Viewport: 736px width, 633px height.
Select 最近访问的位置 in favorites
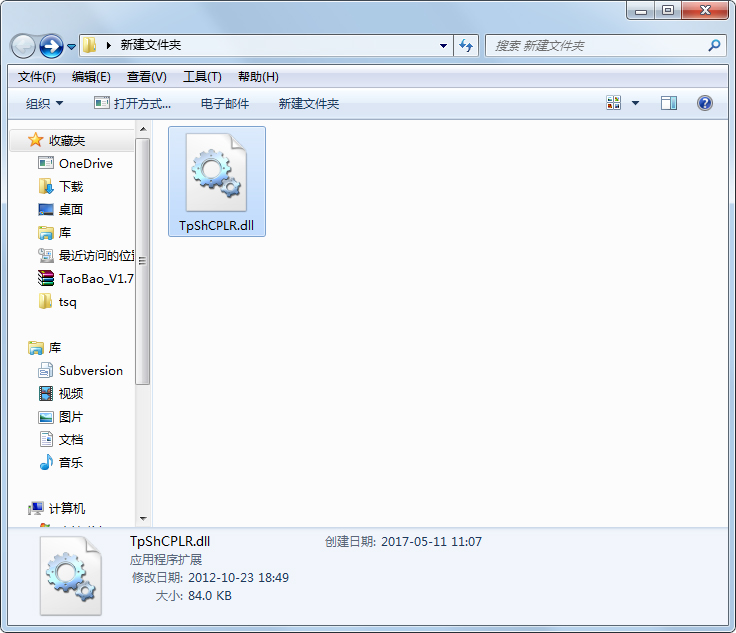pyautogui.click(x=96, y=255)
